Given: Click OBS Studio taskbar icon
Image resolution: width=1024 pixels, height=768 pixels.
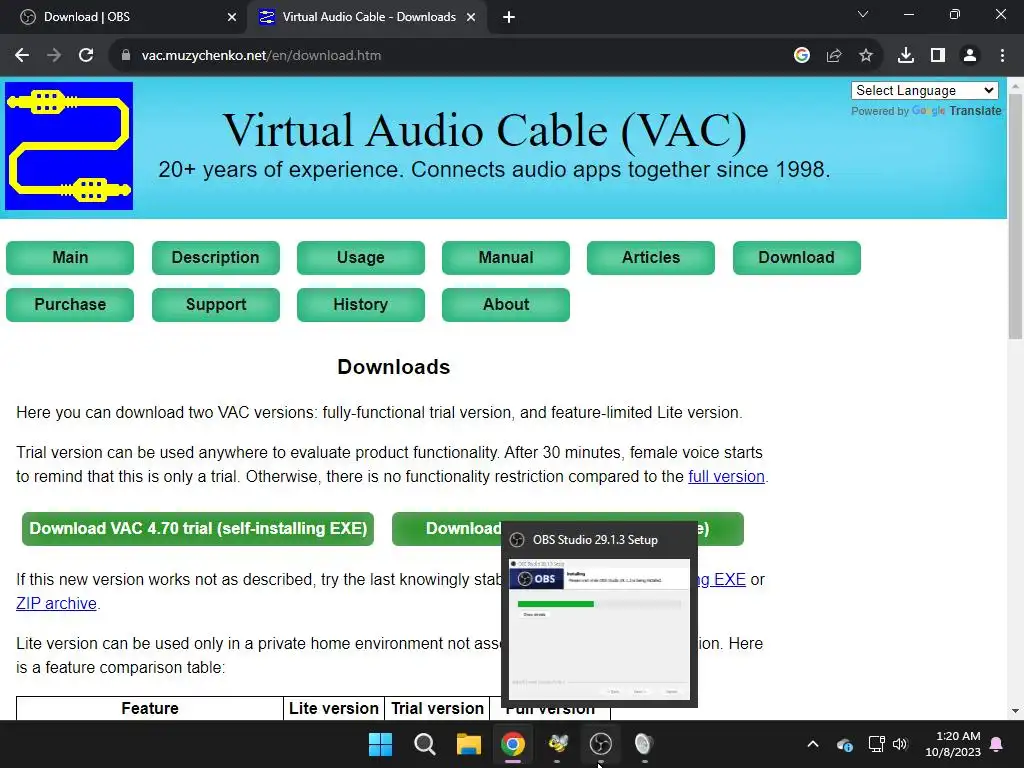Looking at the screenshot, I should click(x=601, y=744).
